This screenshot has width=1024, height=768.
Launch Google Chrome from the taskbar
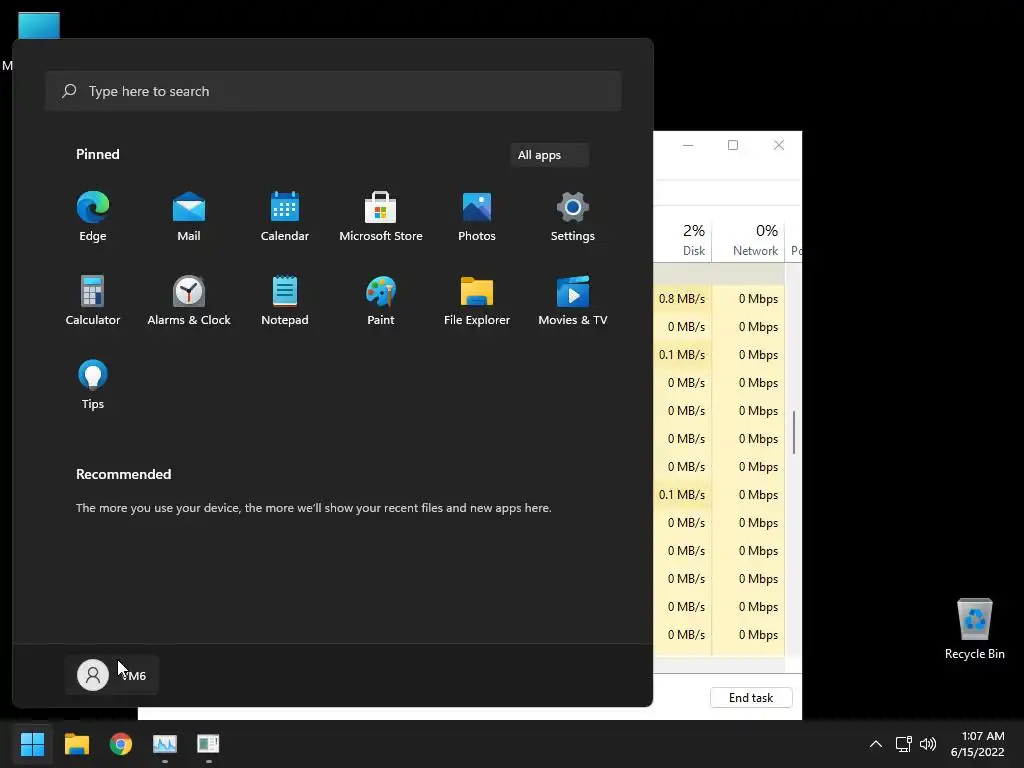coord(121,744)
